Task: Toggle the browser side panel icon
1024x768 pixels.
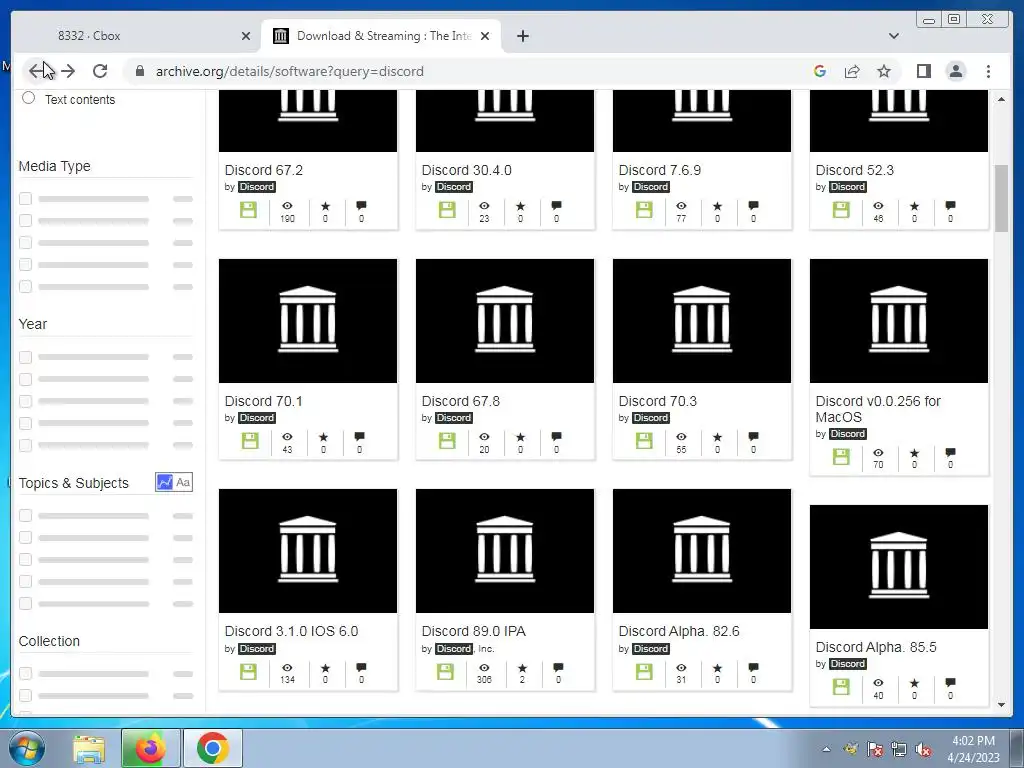Action: [x=923, y=71]
